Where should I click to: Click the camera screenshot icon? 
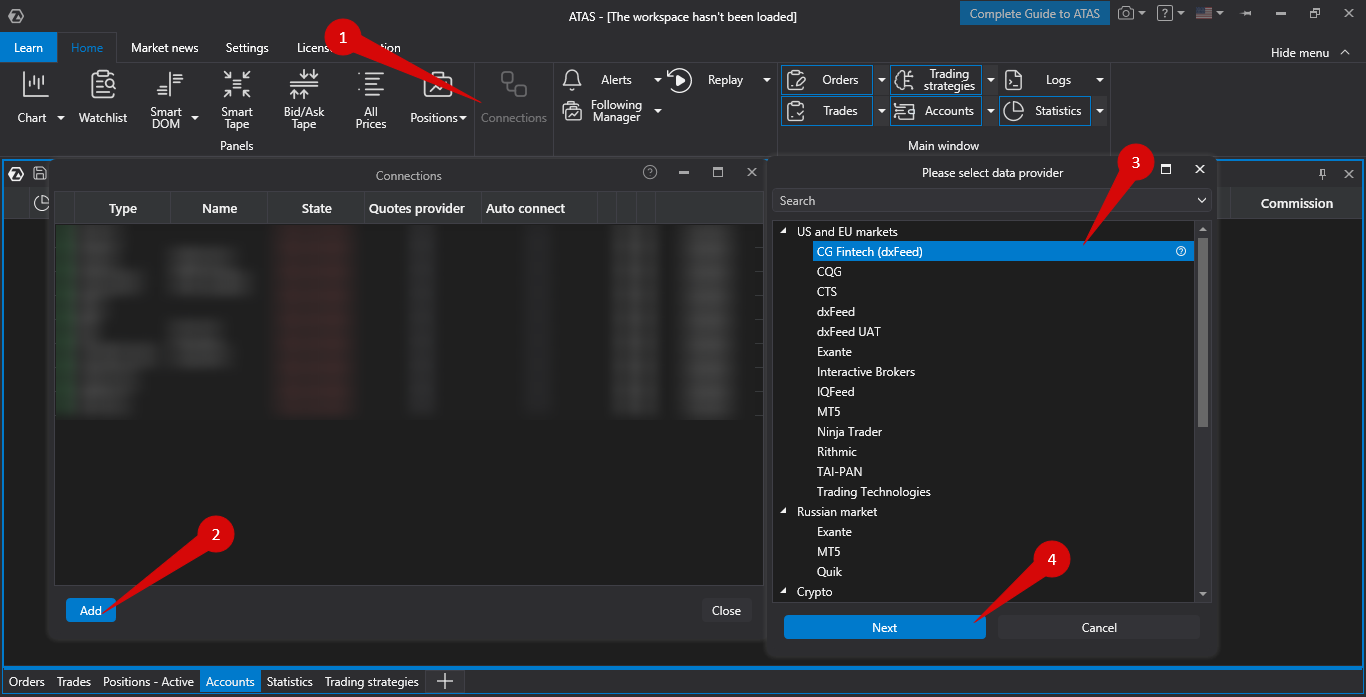click(1126, 13)
